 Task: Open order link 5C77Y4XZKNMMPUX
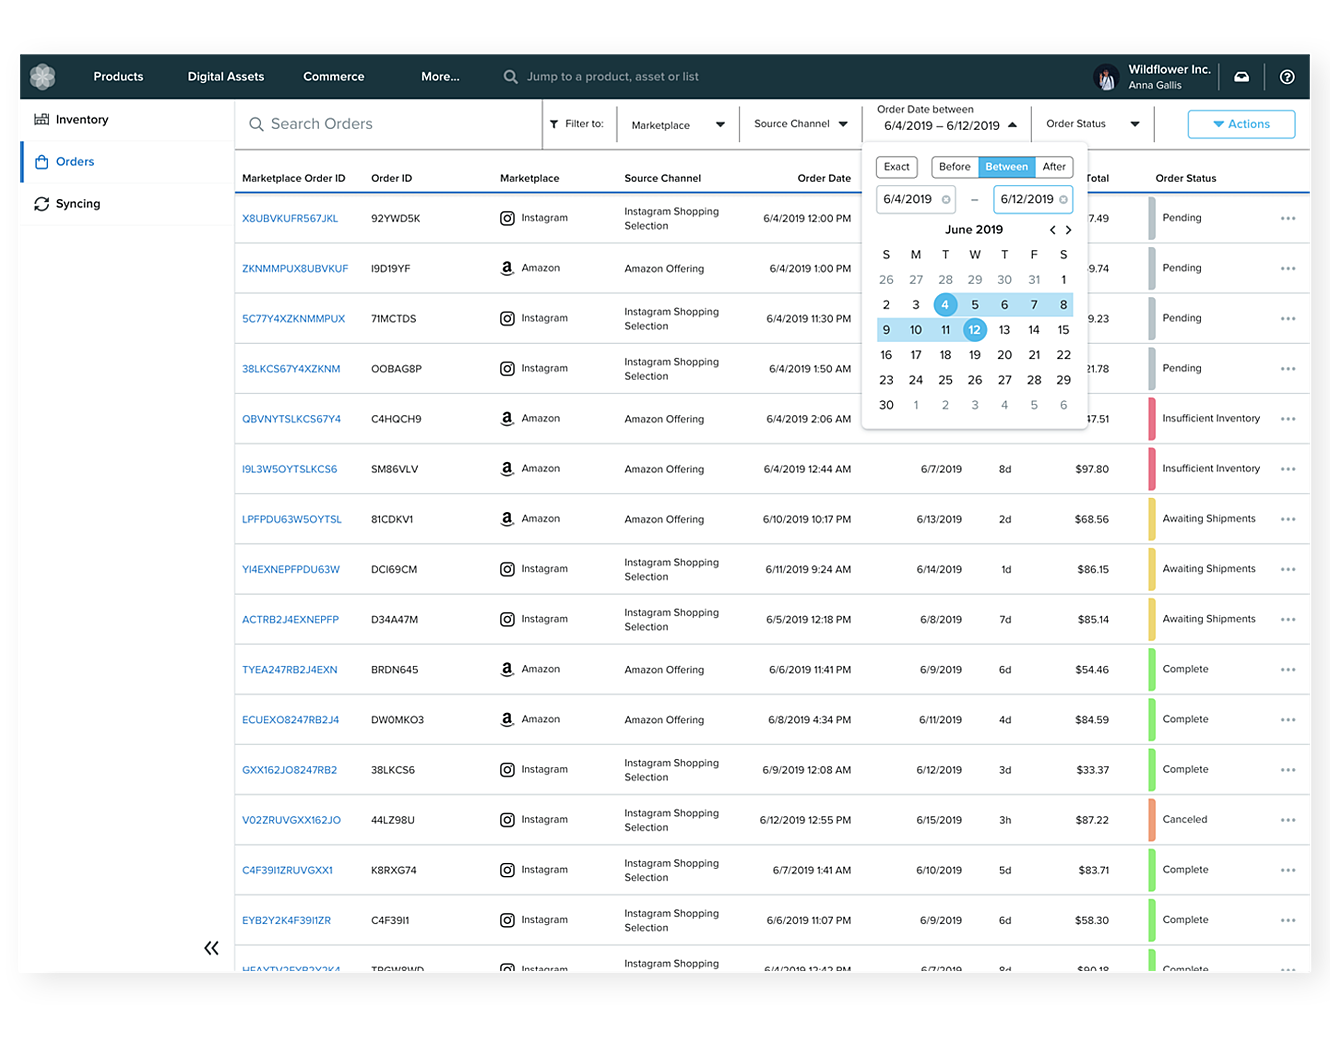pos(293,319)
